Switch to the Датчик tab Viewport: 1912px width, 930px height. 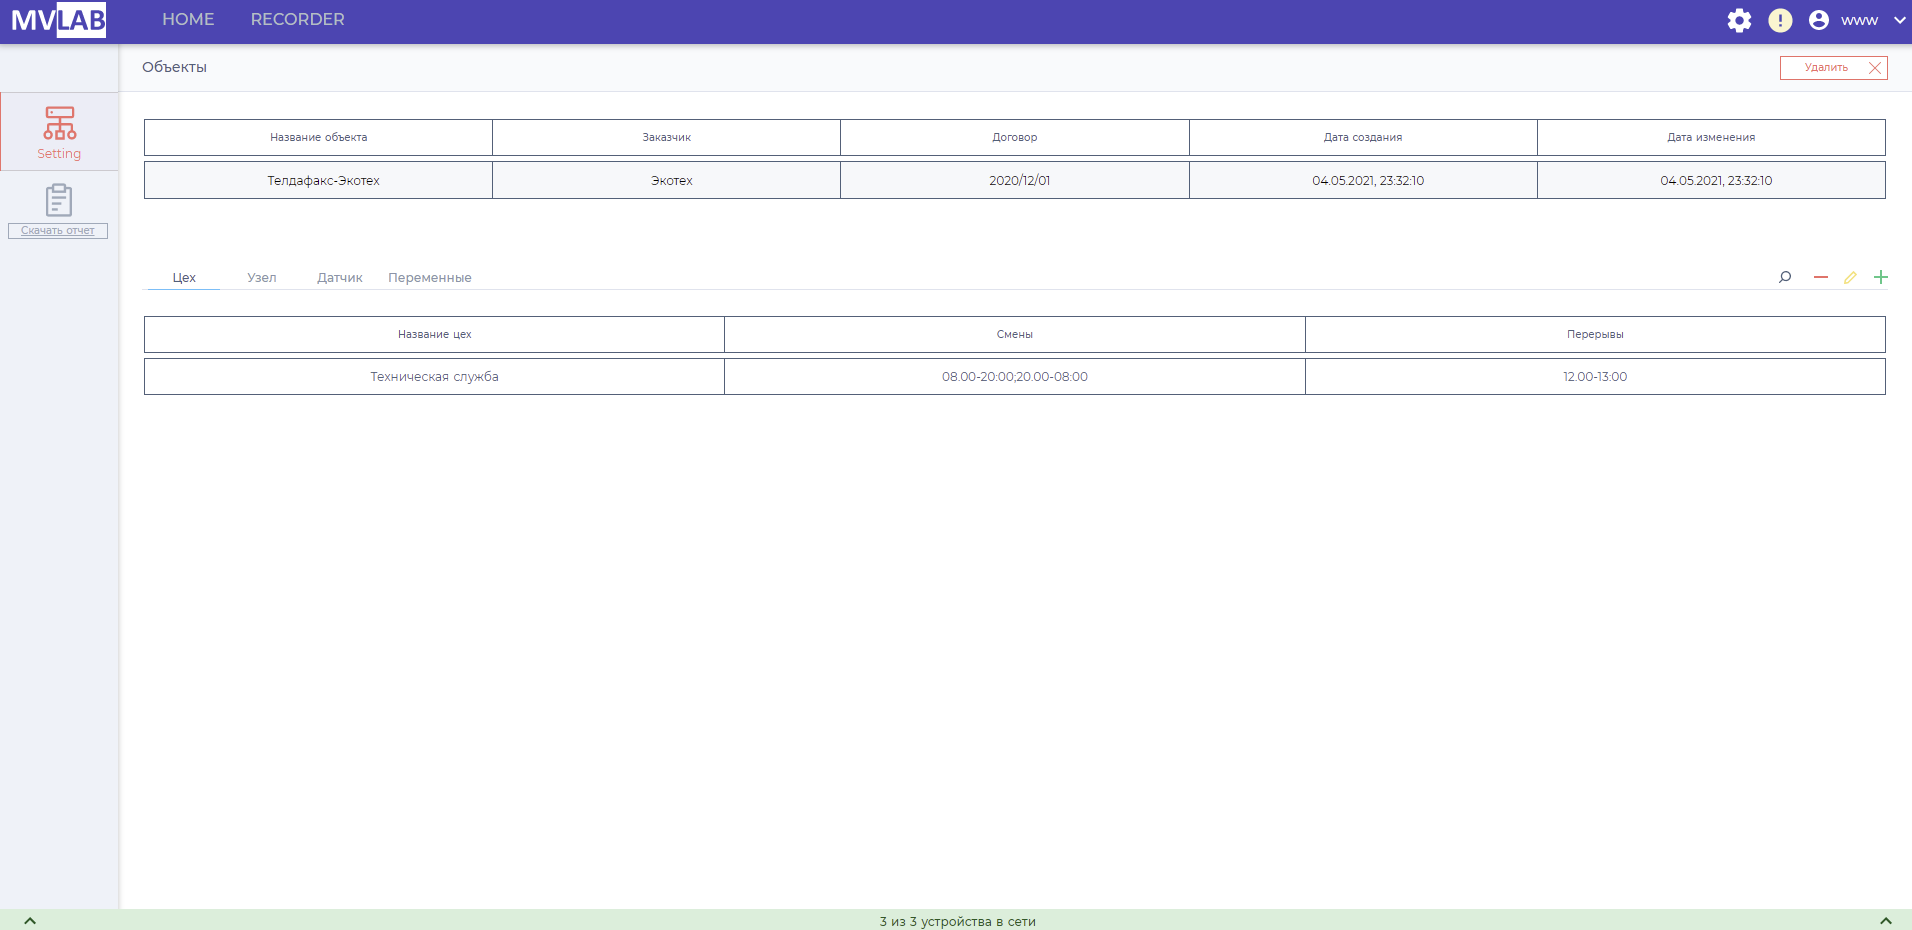coord(339,278)
